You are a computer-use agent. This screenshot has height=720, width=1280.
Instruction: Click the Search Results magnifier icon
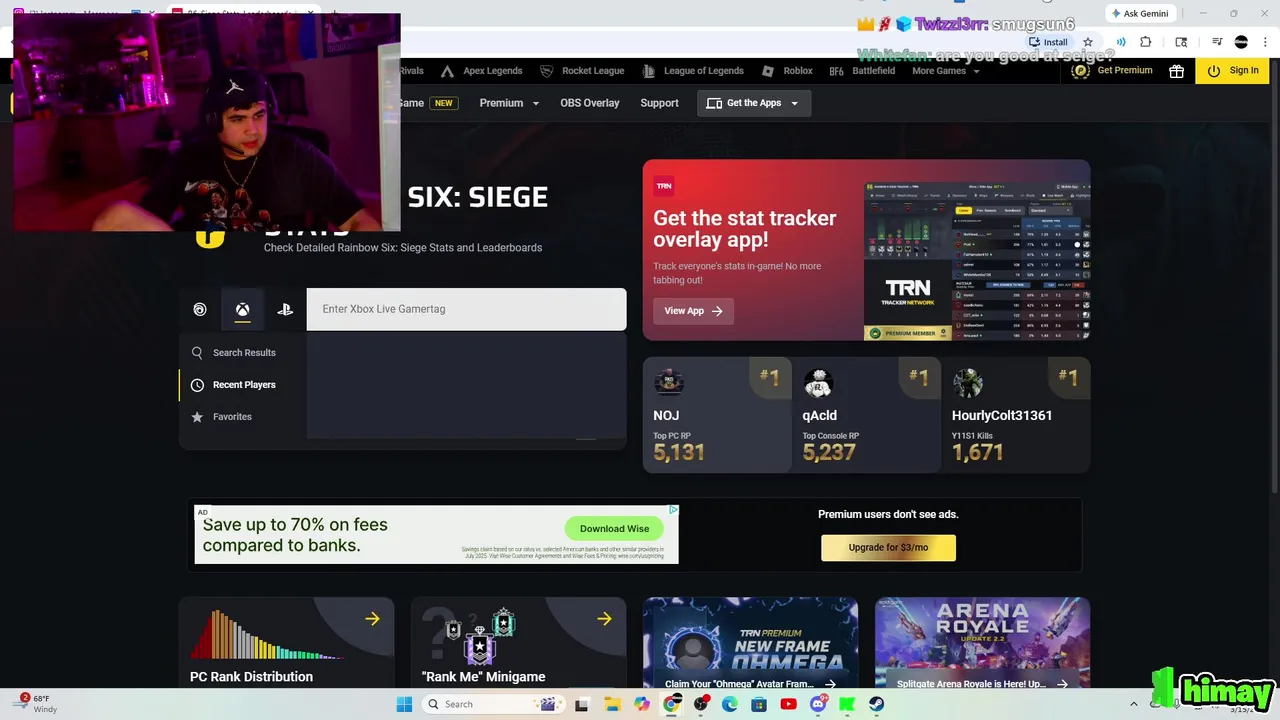coord(197,353)
